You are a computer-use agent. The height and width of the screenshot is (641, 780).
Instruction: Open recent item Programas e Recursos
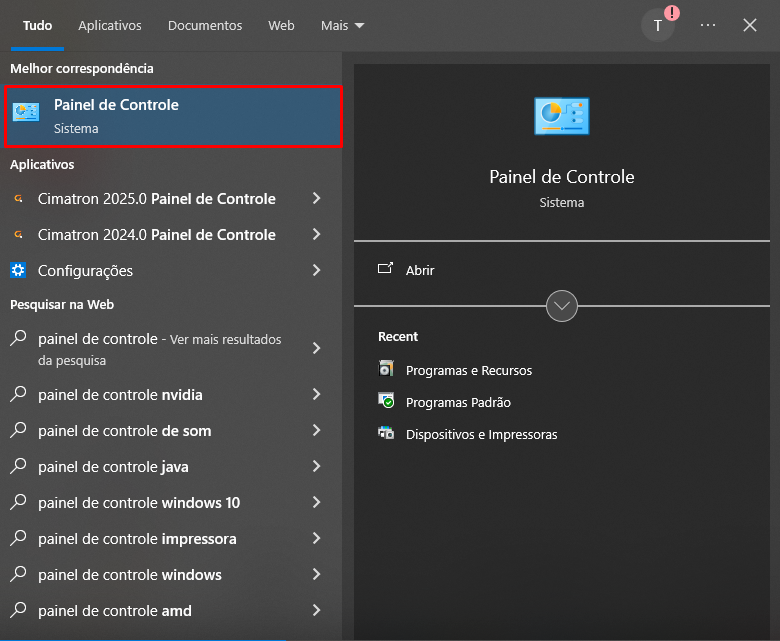(x=469, y=370)
